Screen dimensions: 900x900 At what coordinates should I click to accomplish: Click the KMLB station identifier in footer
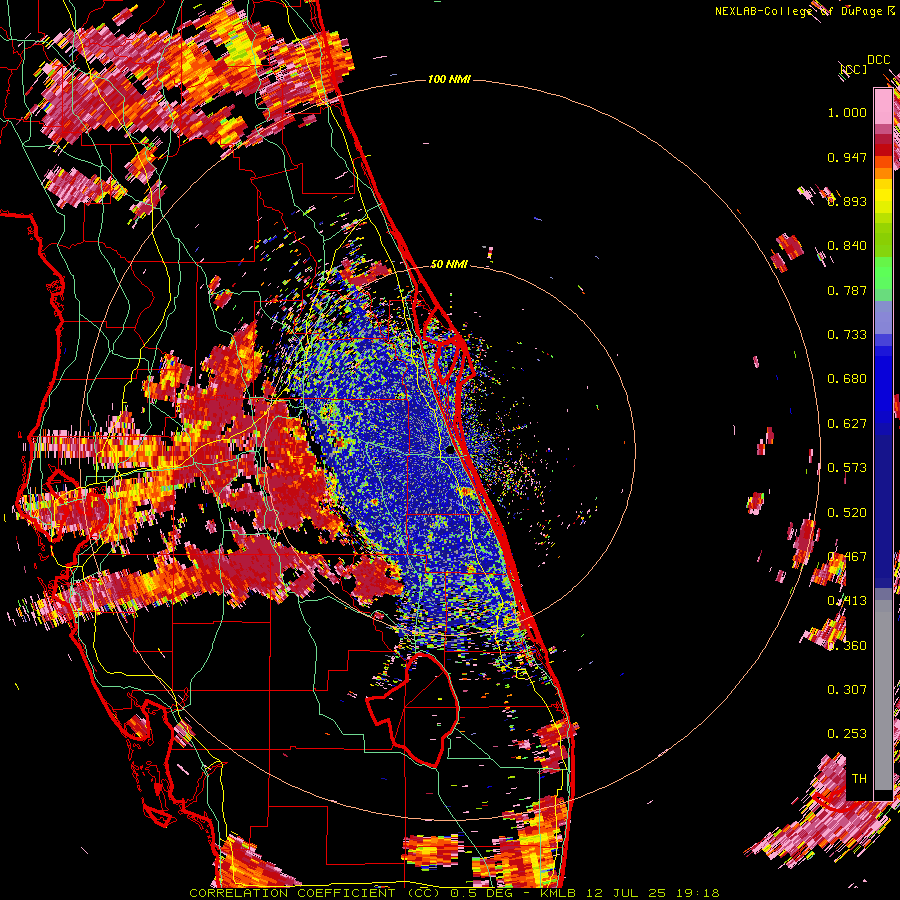pyautogui.click(x=557, y=893)
